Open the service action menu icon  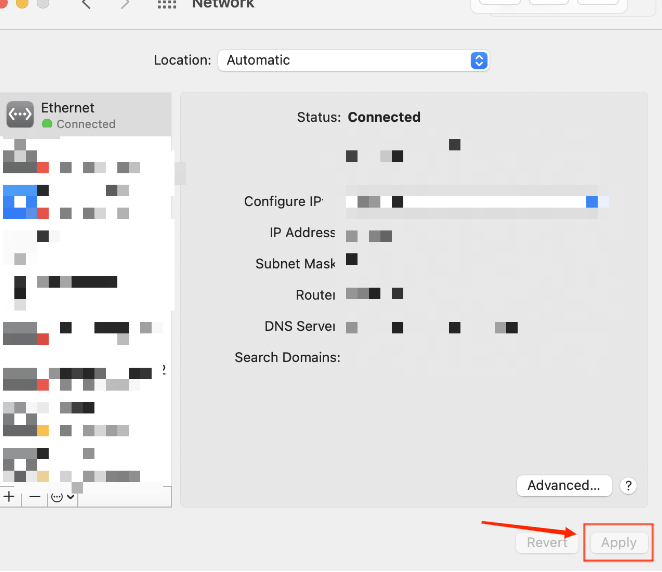coord(62,496)
